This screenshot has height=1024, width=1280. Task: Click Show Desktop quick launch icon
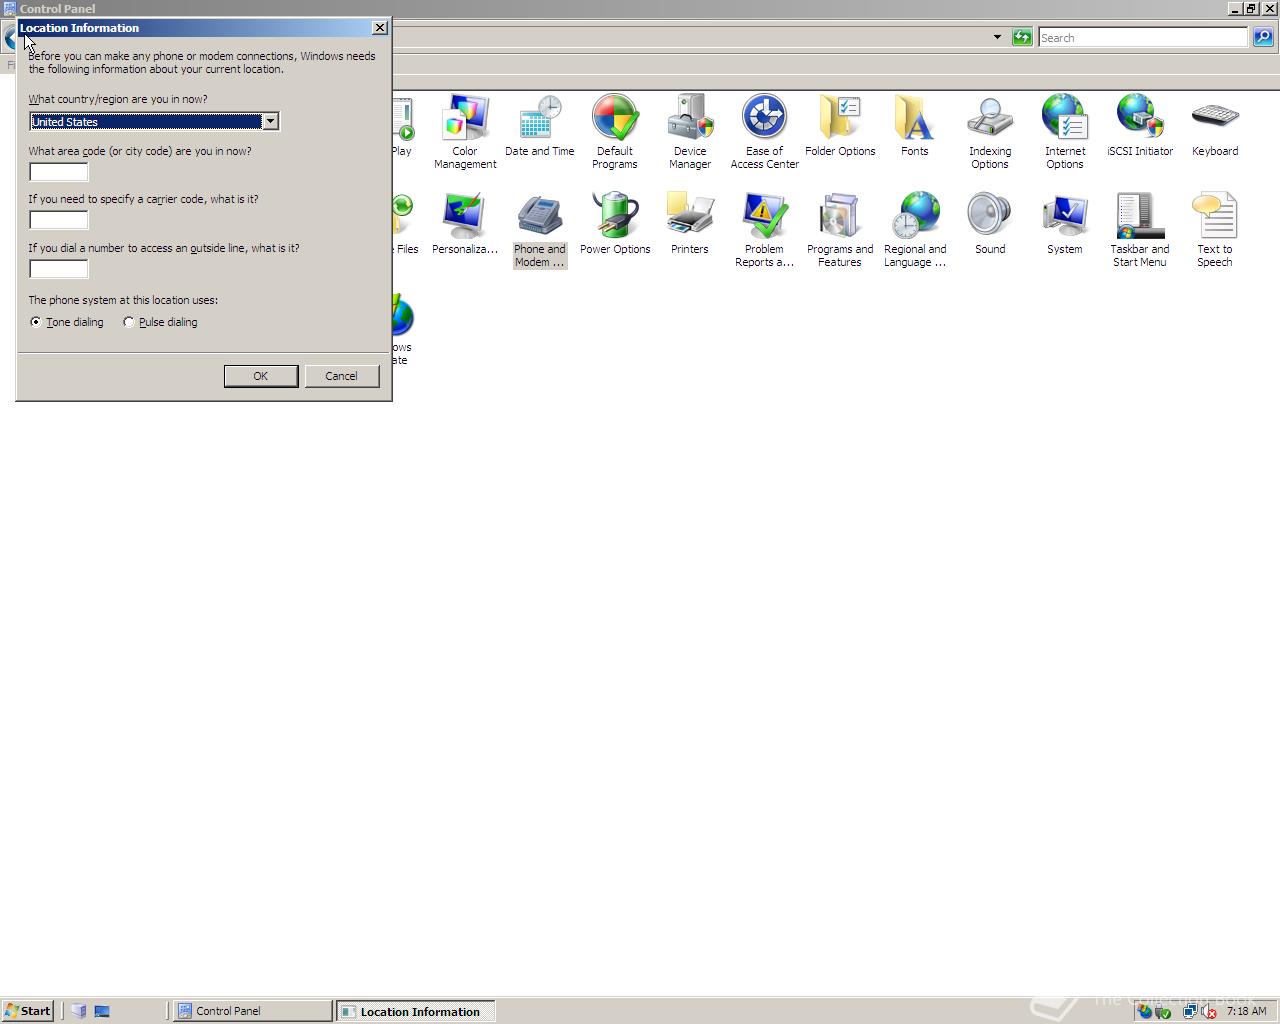point(101,1011)
